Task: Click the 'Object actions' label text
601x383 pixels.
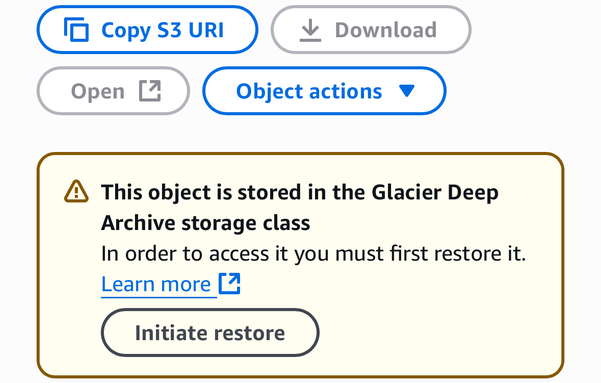Action: pyautogui.click(x=309, y=92)
